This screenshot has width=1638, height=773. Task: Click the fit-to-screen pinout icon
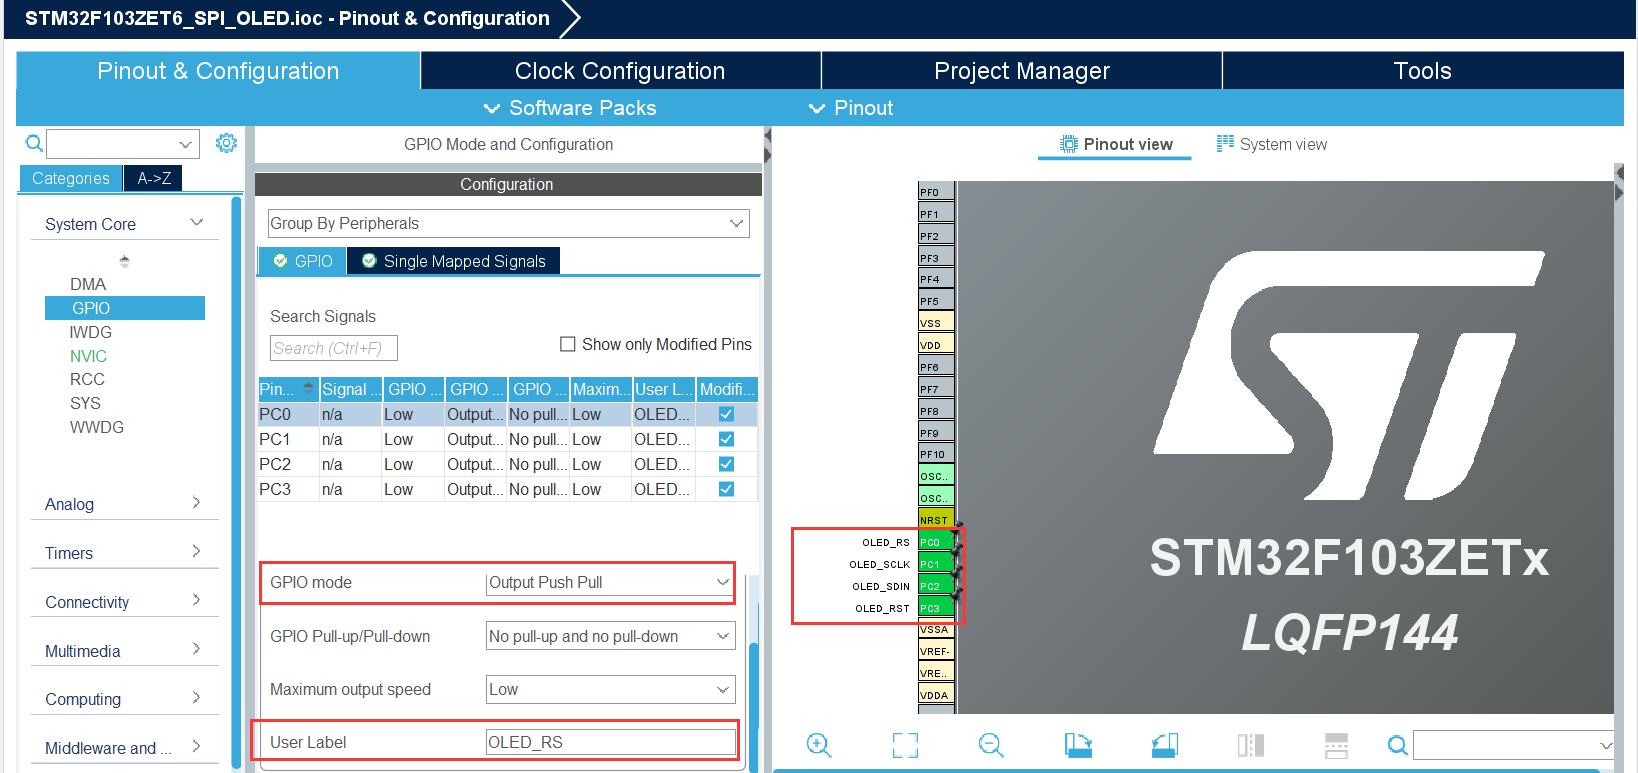[x=905, y=745]
